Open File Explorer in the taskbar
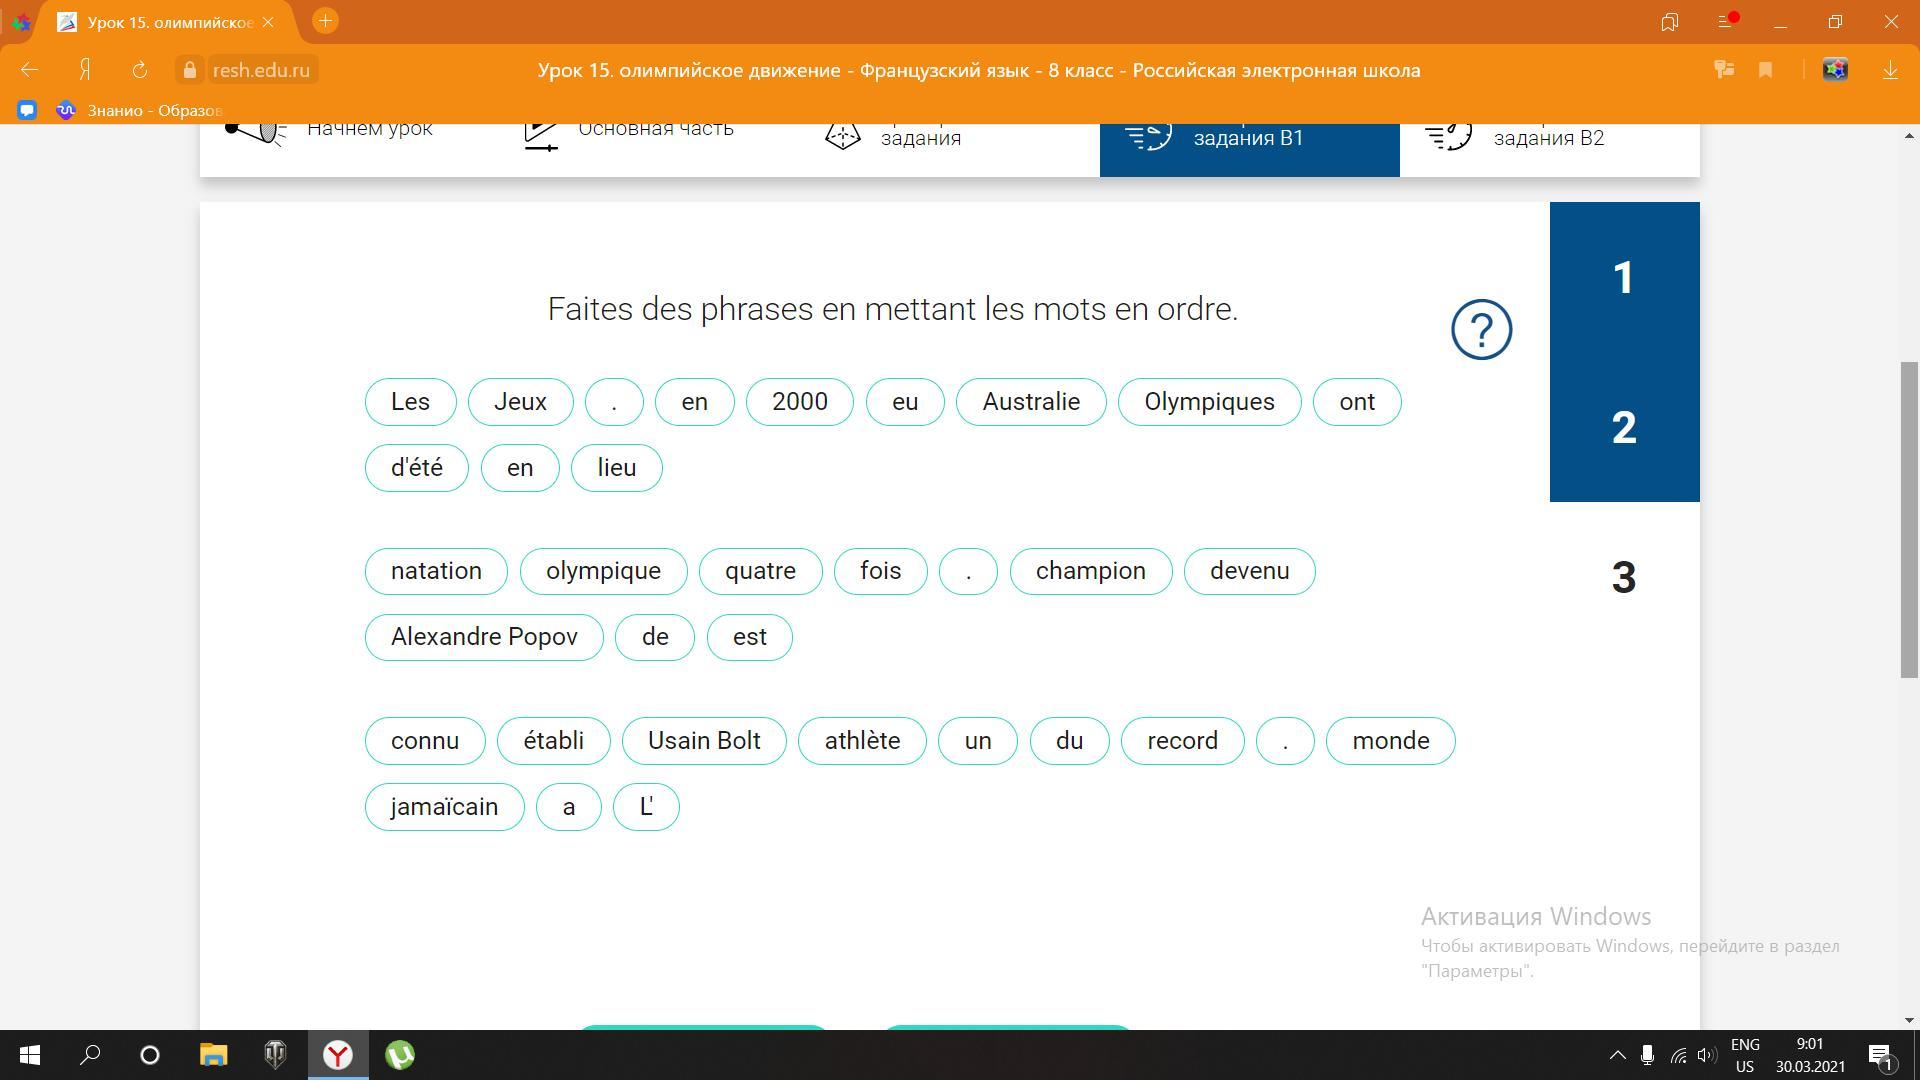 [213, 1055]
